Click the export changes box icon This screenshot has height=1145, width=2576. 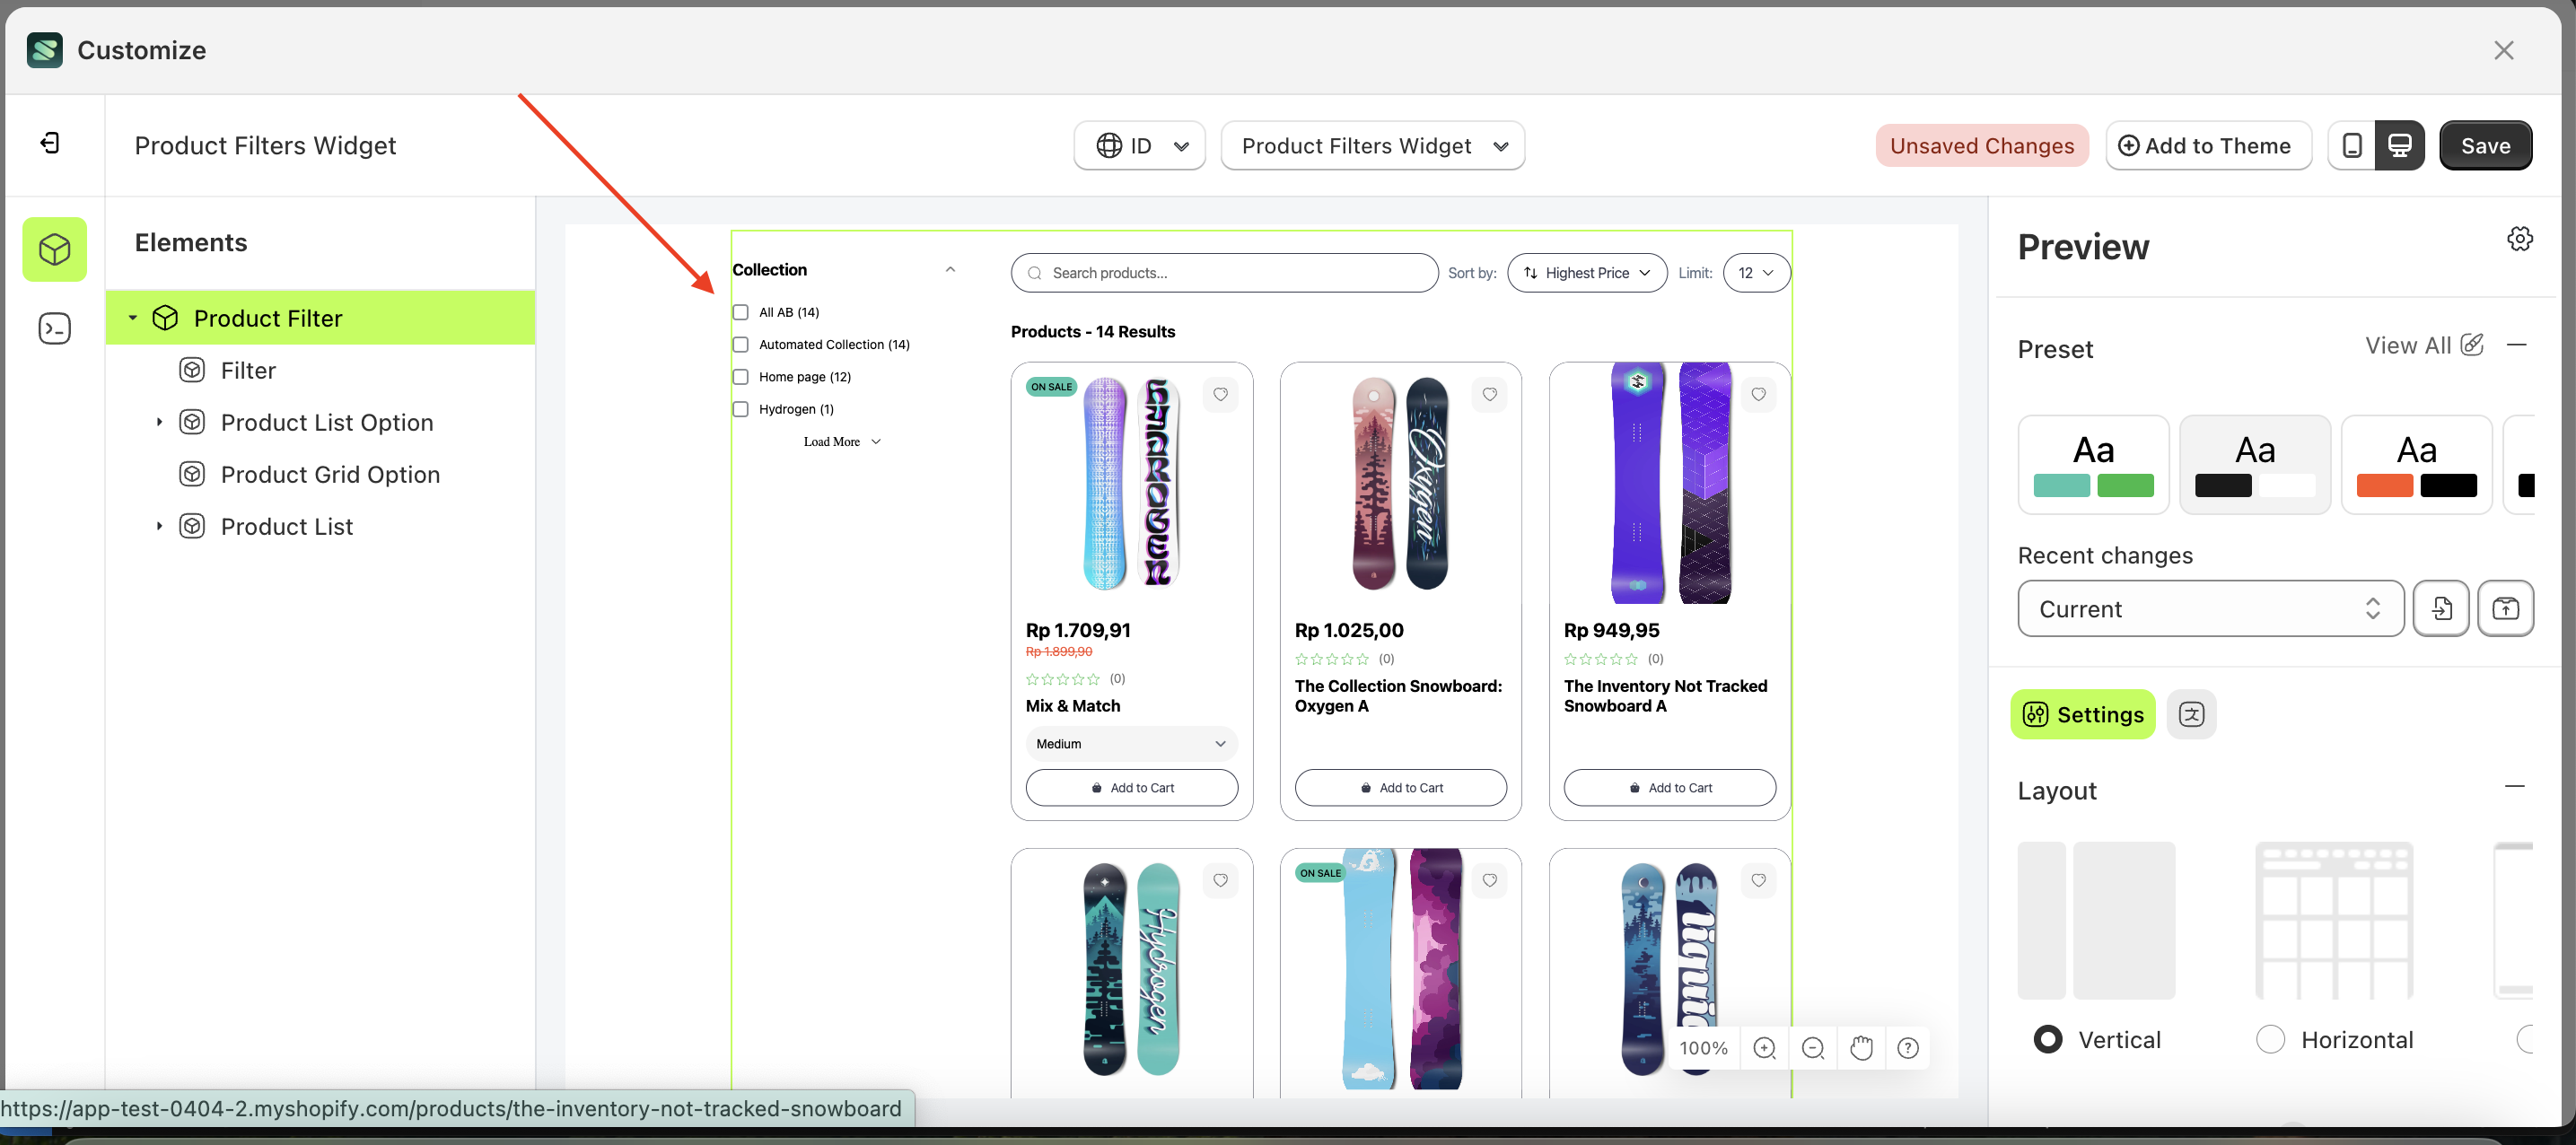(2505, 608)
